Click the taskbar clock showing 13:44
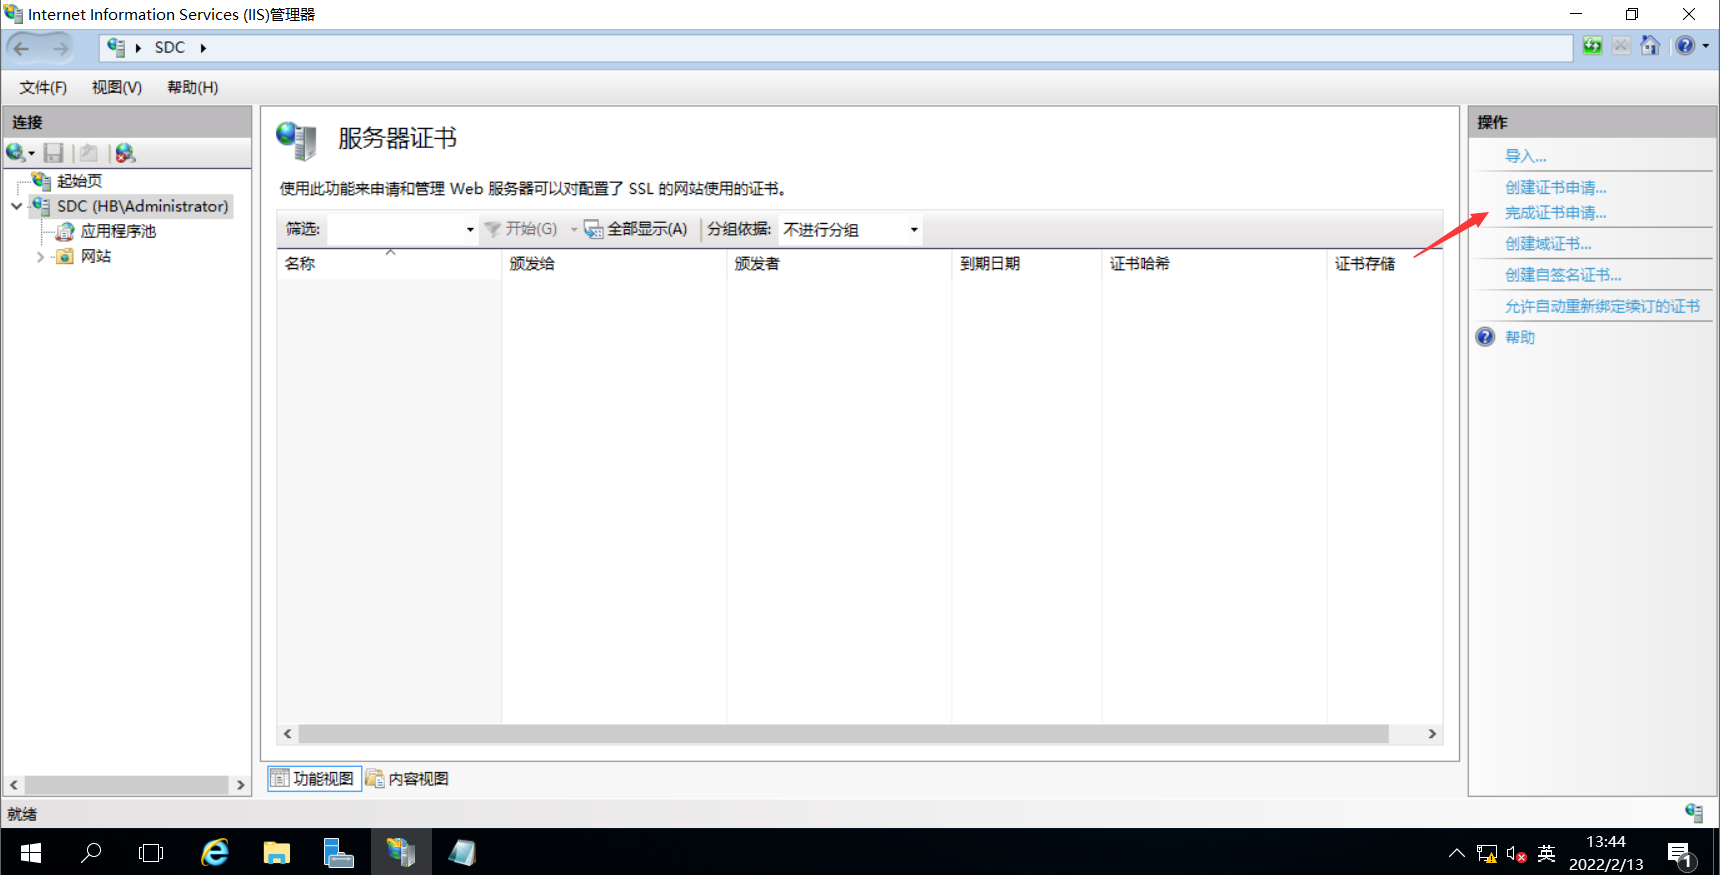This screenshot has height=875, width=1720. coord(1606,853)
